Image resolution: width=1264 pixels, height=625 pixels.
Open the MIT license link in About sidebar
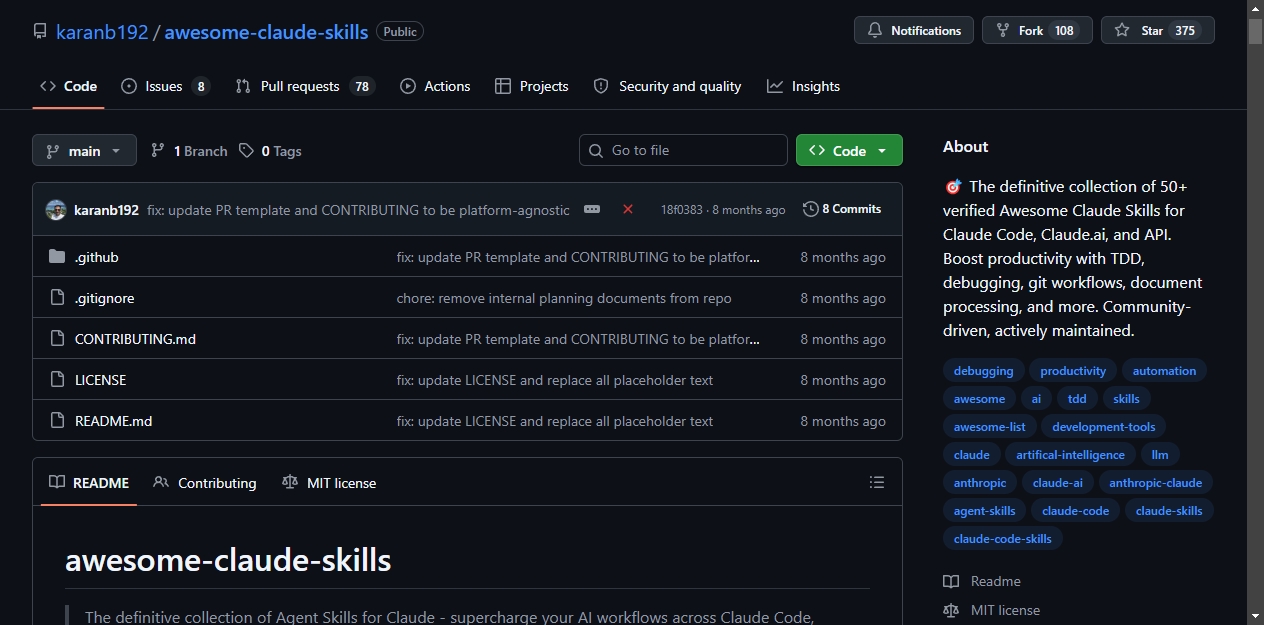pos(992,610)
